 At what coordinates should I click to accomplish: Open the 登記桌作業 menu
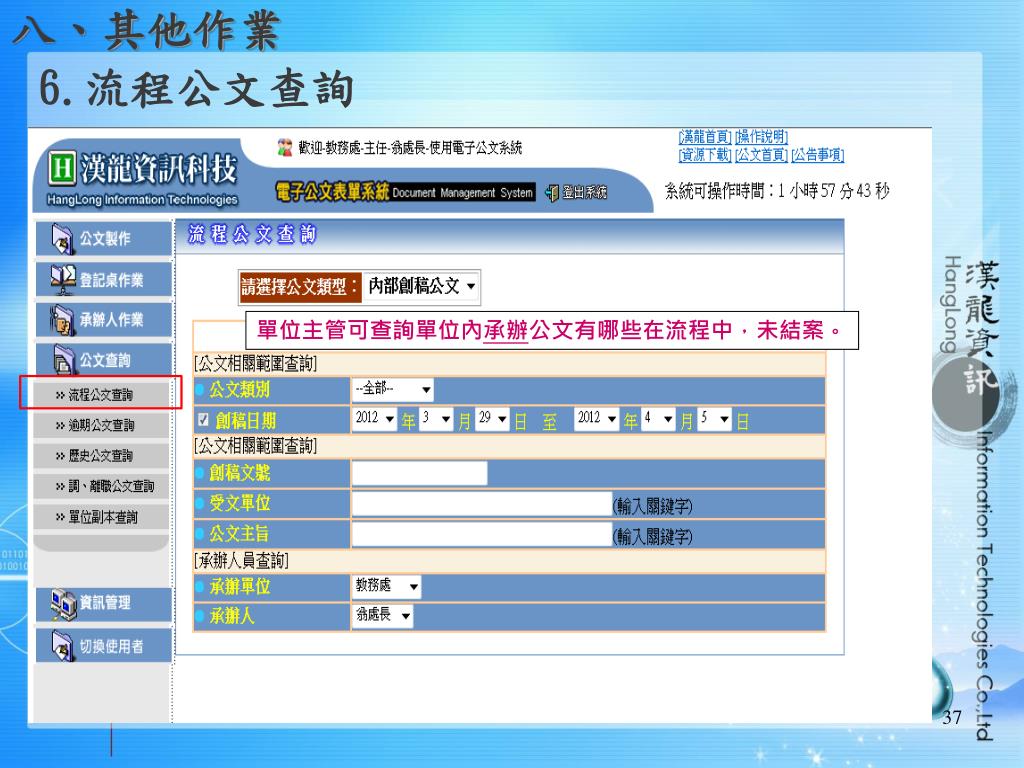click(104, 280)
